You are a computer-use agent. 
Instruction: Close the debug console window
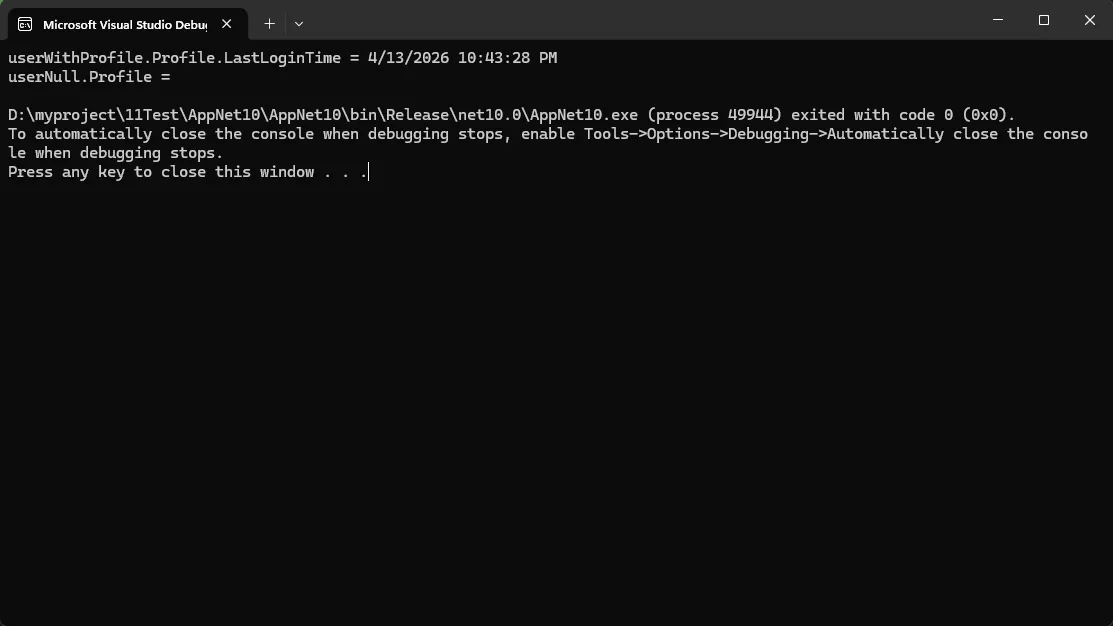pos(1090,20)
